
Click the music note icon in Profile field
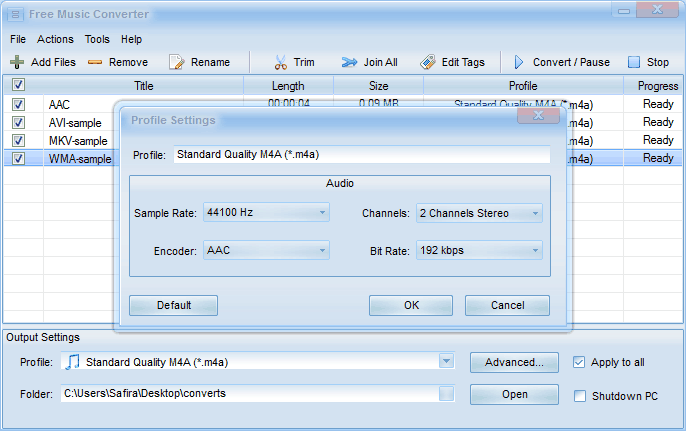[x=73, y=362]
